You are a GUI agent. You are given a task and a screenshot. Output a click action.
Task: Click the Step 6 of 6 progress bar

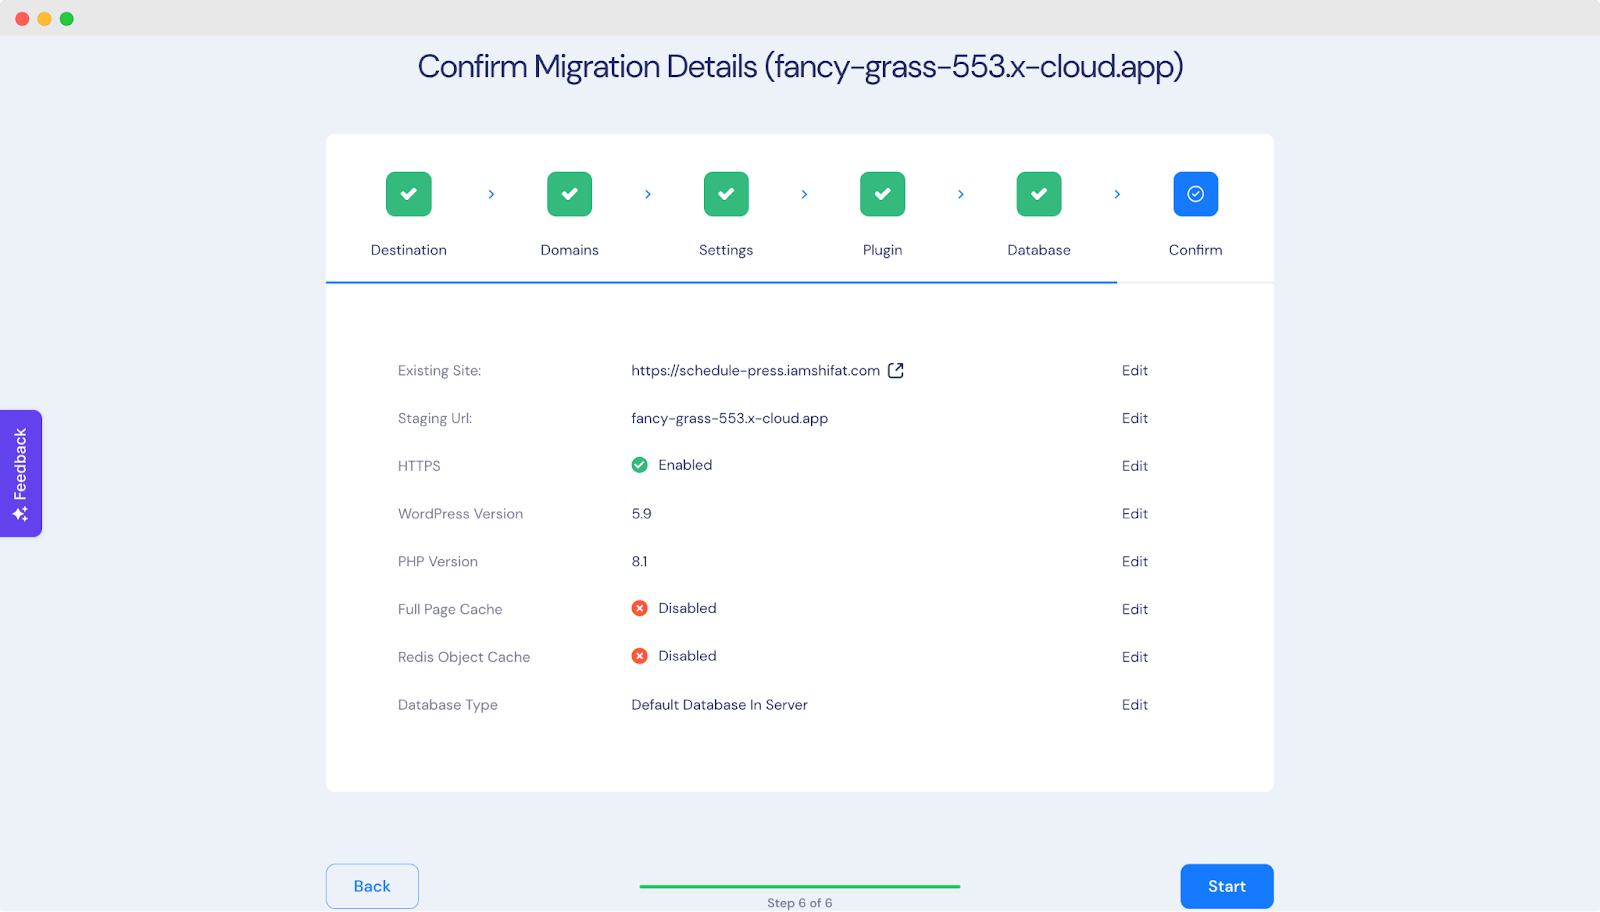coord(799,886)
